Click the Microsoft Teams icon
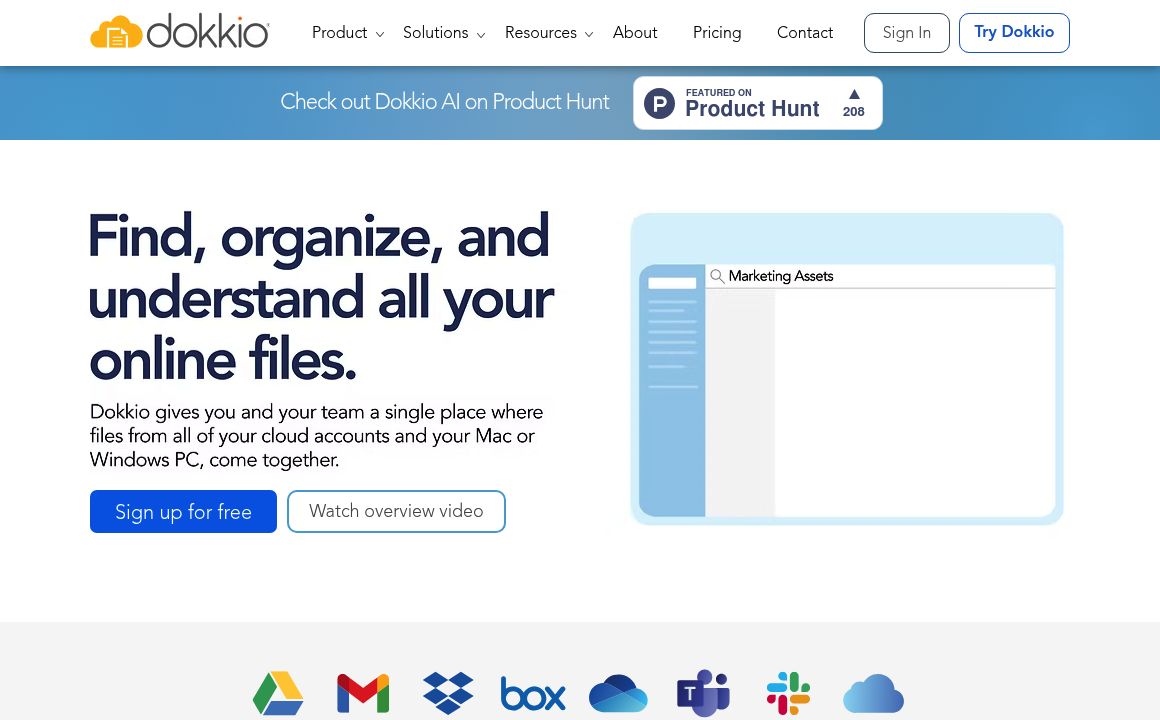Image resolution: width=1160 pixels, height=720 pixels. (703, 693)
